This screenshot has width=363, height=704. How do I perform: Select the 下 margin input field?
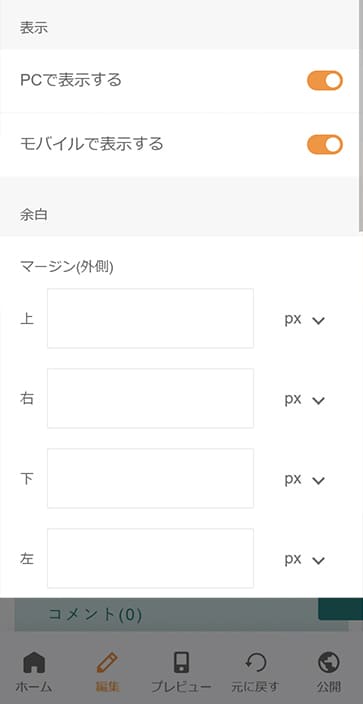coord(151,478)
